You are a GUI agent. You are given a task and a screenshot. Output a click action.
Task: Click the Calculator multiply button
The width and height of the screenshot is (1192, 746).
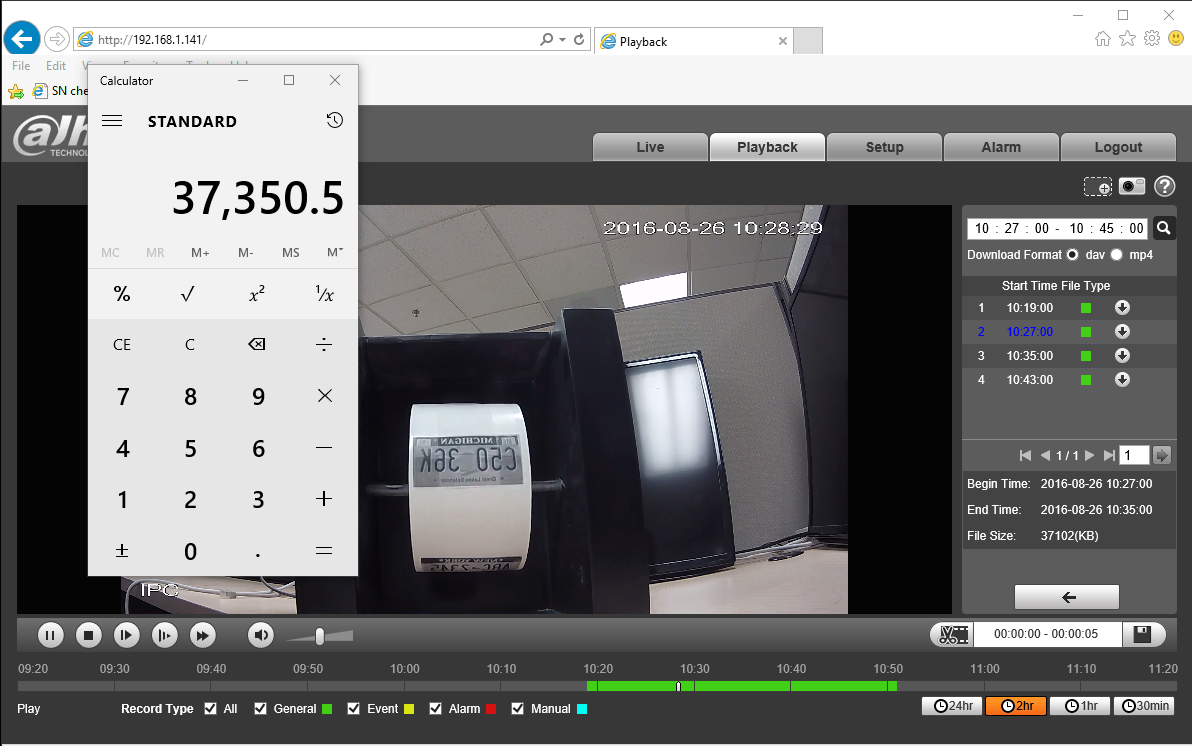pos(324,396)
